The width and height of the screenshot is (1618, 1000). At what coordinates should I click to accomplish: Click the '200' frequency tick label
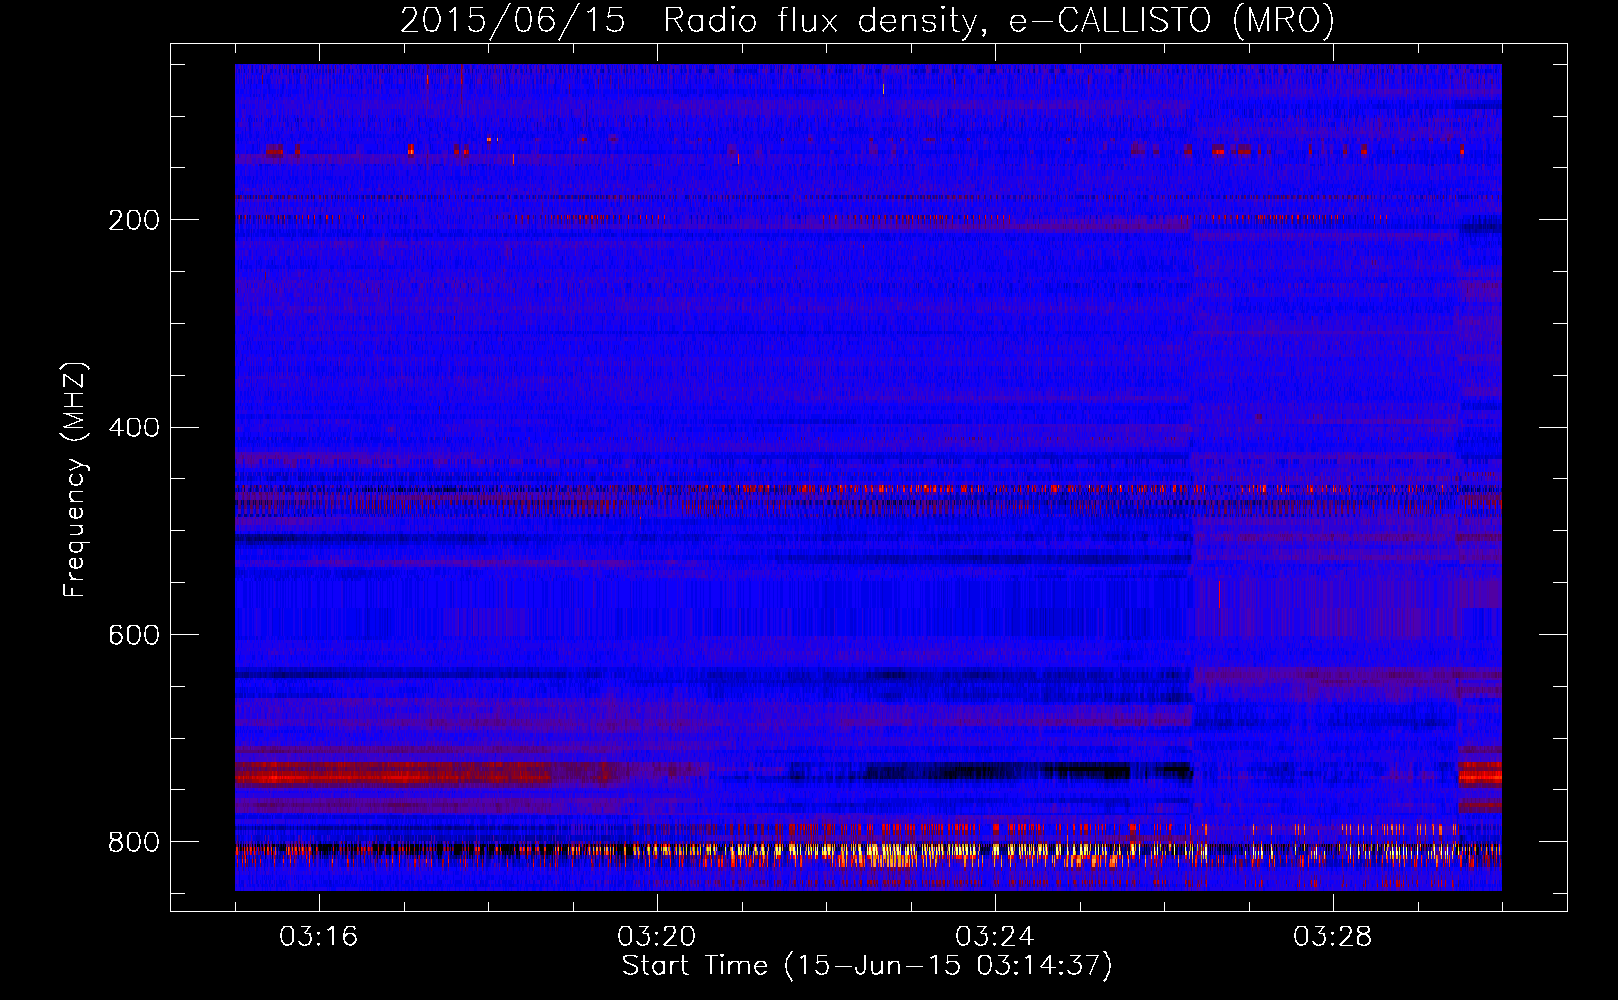click(x=134, y=220)
